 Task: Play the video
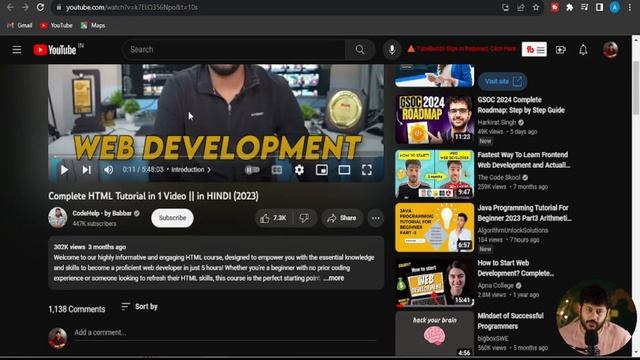(64, 170)
